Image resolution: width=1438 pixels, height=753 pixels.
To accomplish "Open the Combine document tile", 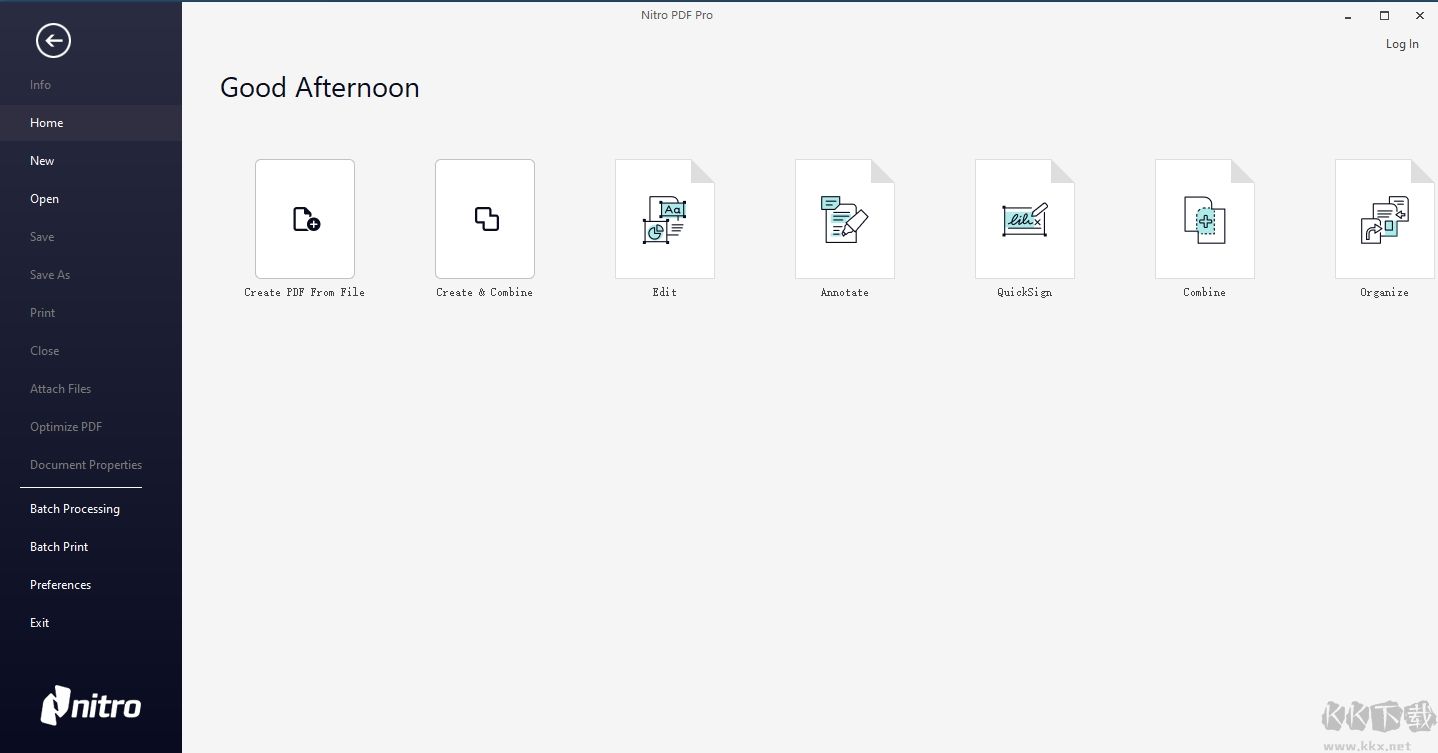I will [x=1205, y=219].
